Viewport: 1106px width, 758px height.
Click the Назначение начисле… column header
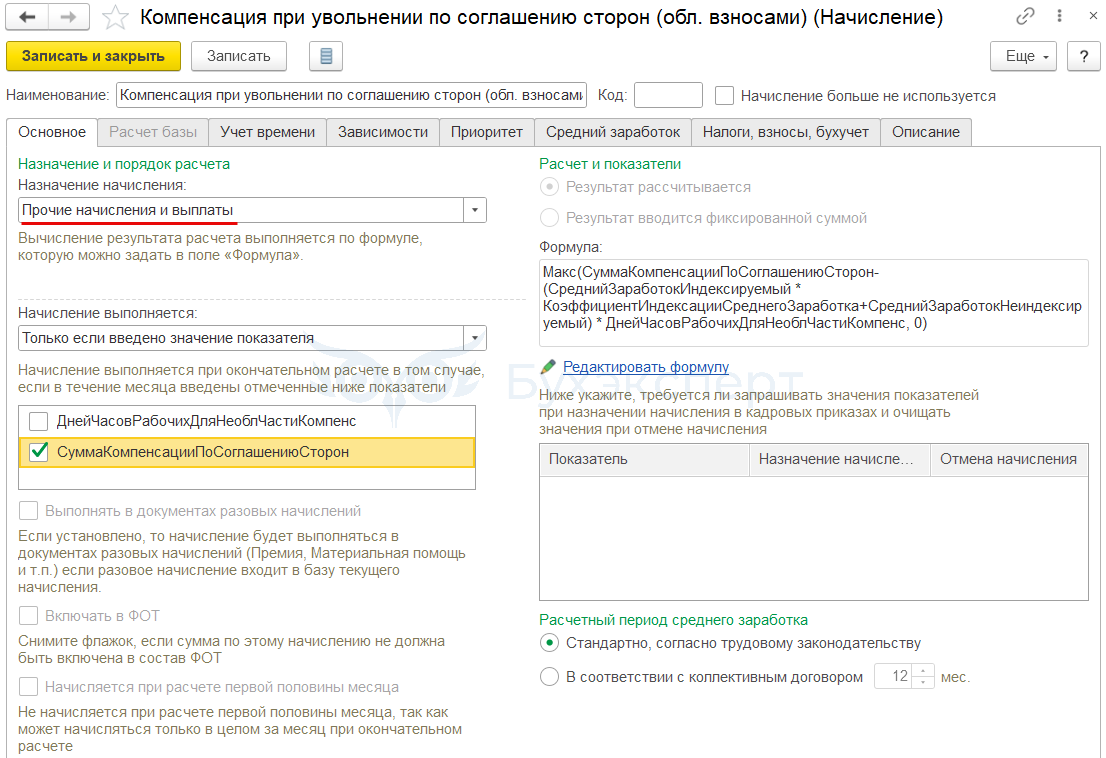tap(839, 459)
